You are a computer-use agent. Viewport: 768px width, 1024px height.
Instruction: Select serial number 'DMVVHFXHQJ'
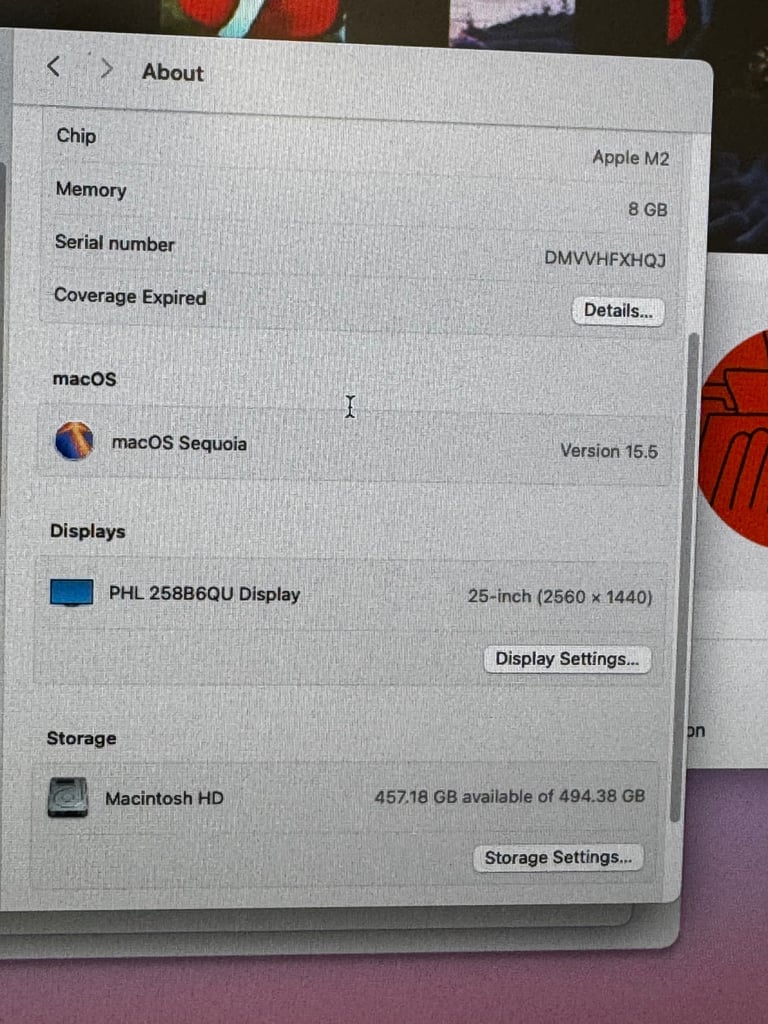click(x=605, y=259)
